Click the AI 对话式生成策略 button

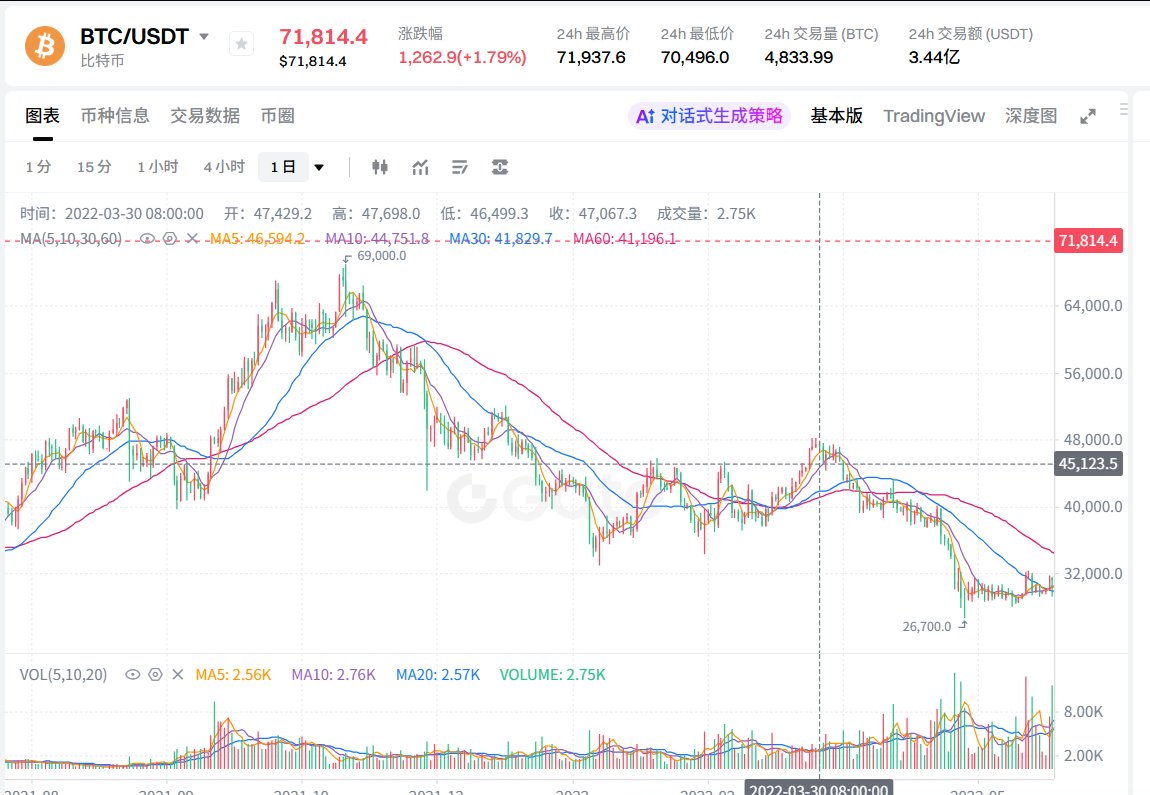[x=709, y=116]
